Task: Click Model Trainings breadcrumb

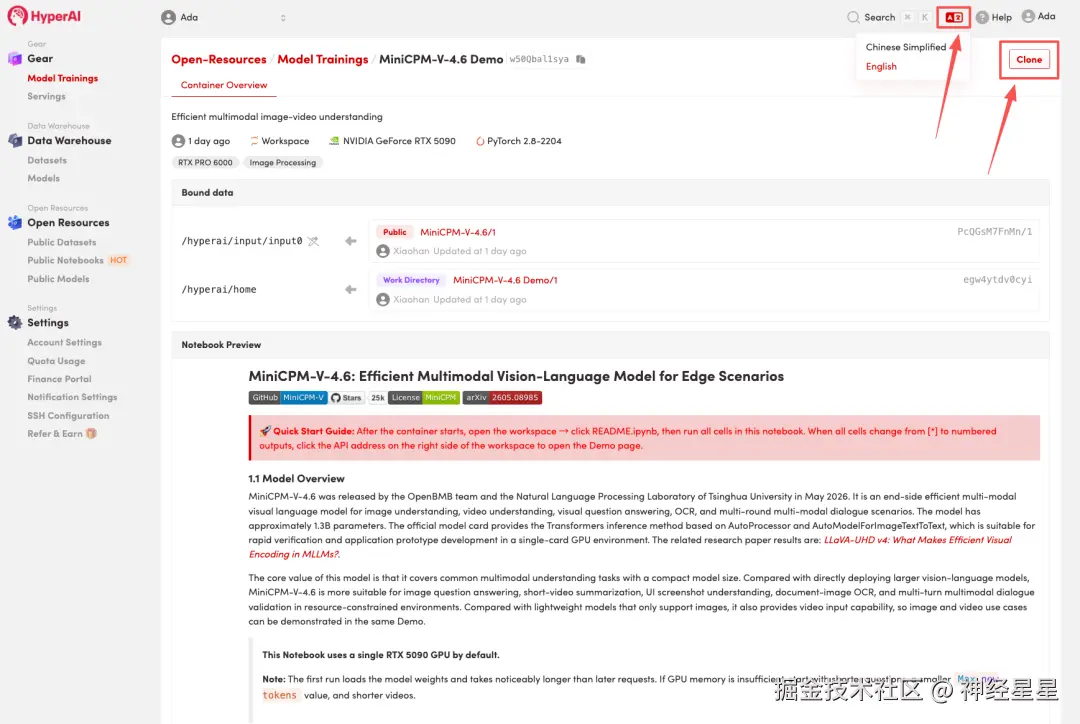Action: 322,59
